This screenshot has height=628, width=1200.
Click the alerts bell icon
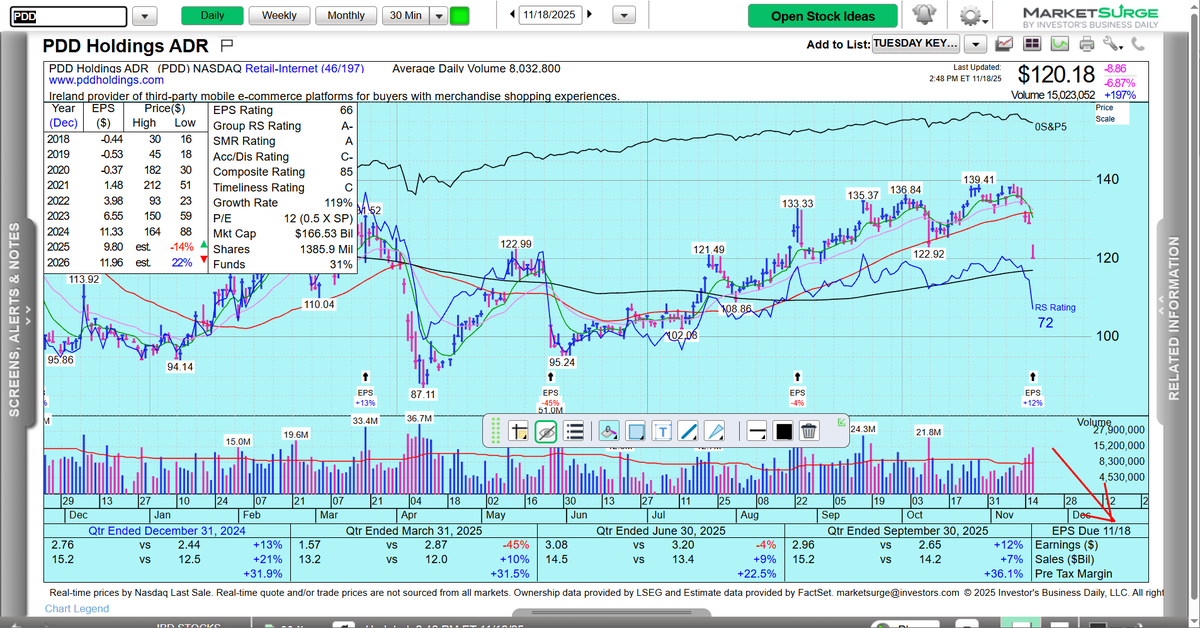coord(925,14)
